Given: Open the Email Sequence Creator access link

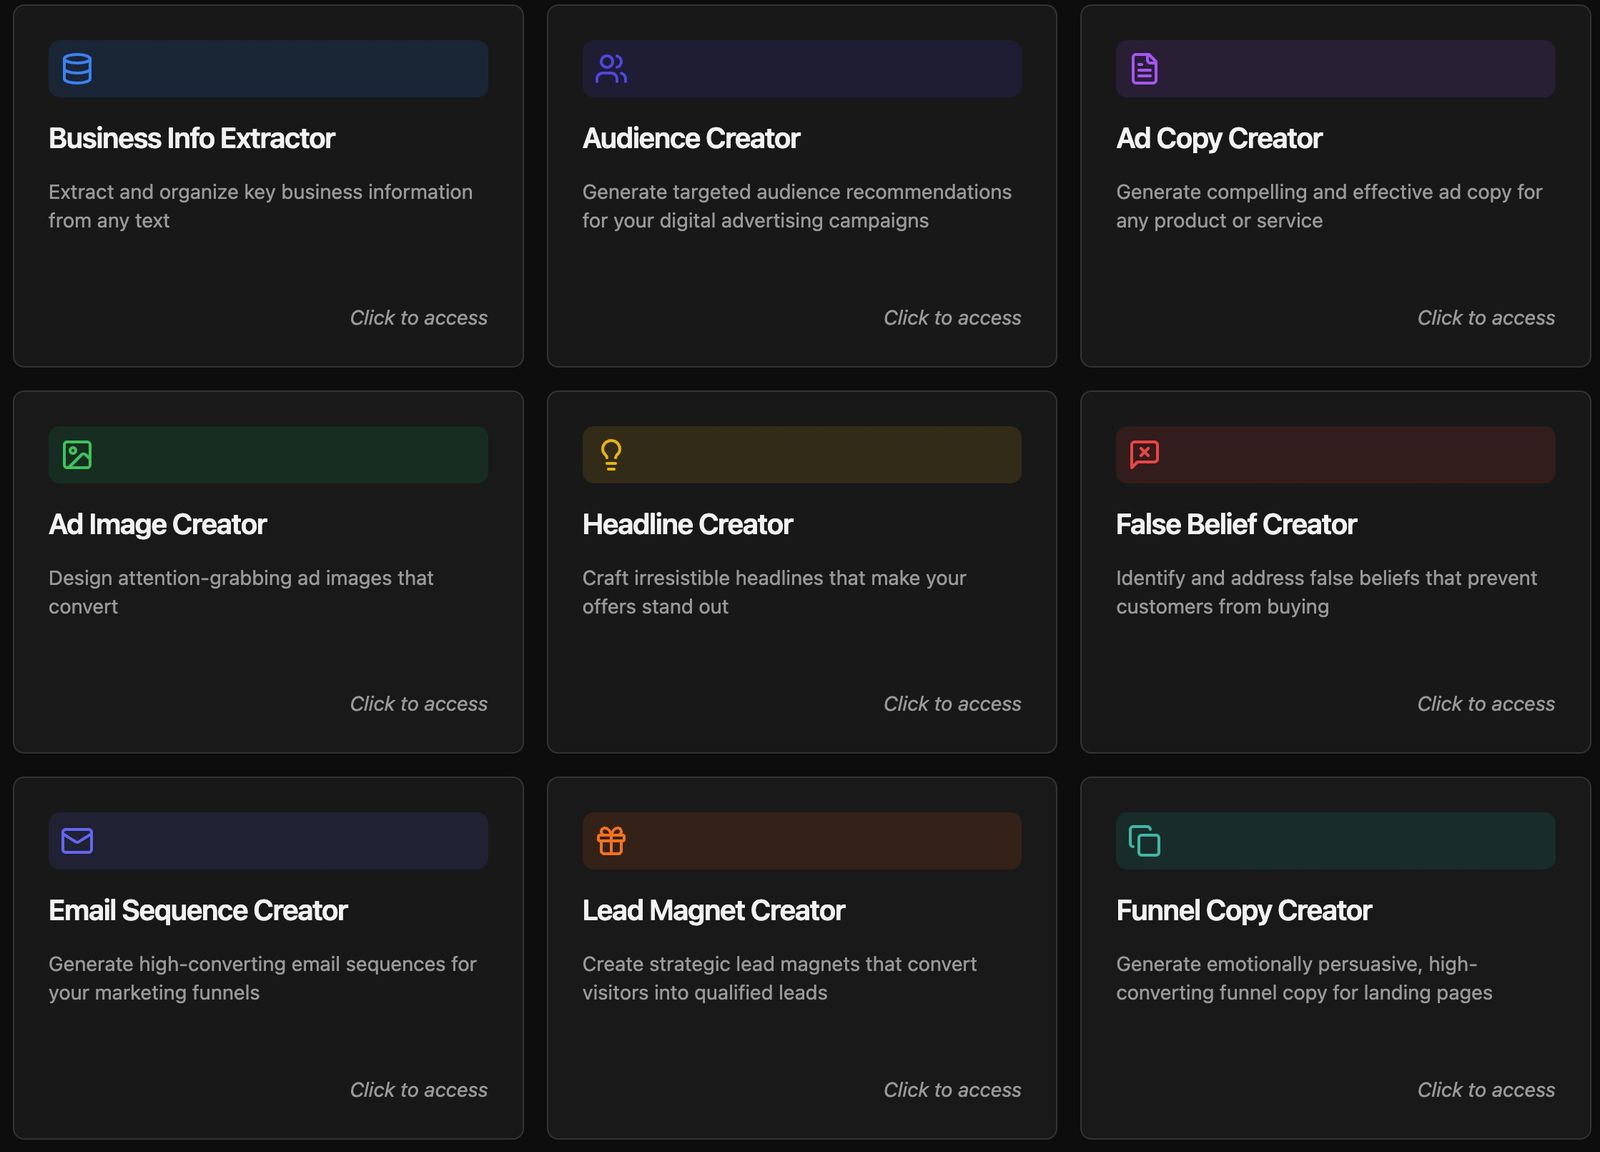Looking at the screenshot, I should pos(418,1089).
